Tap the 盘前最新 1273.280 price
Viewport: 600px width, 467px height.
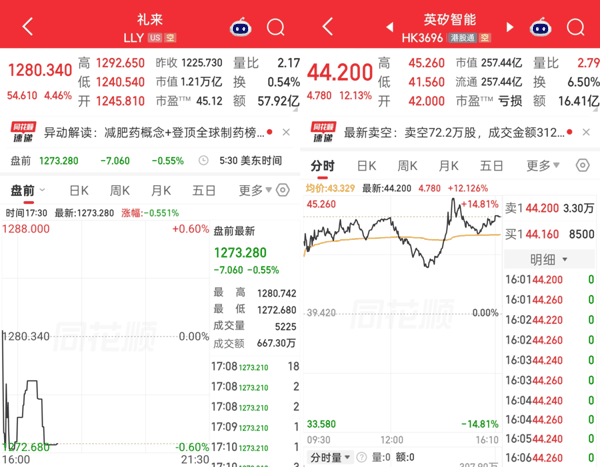pyautogui.click(x=240, y=253)
